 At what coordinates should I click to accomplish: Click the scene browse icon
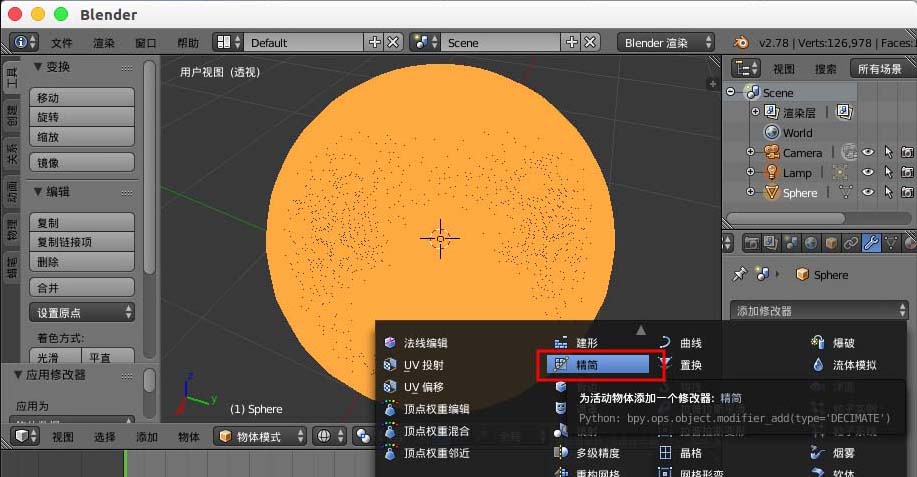pyautogui.click(x=426, y=43)
